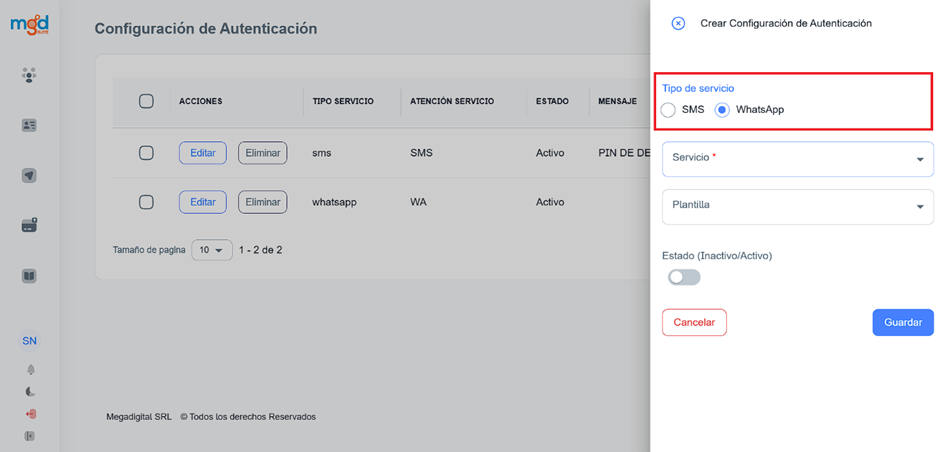940x452 pixels.
Task: Open the users group sidebar icon
Action: [x=30, y=75]
